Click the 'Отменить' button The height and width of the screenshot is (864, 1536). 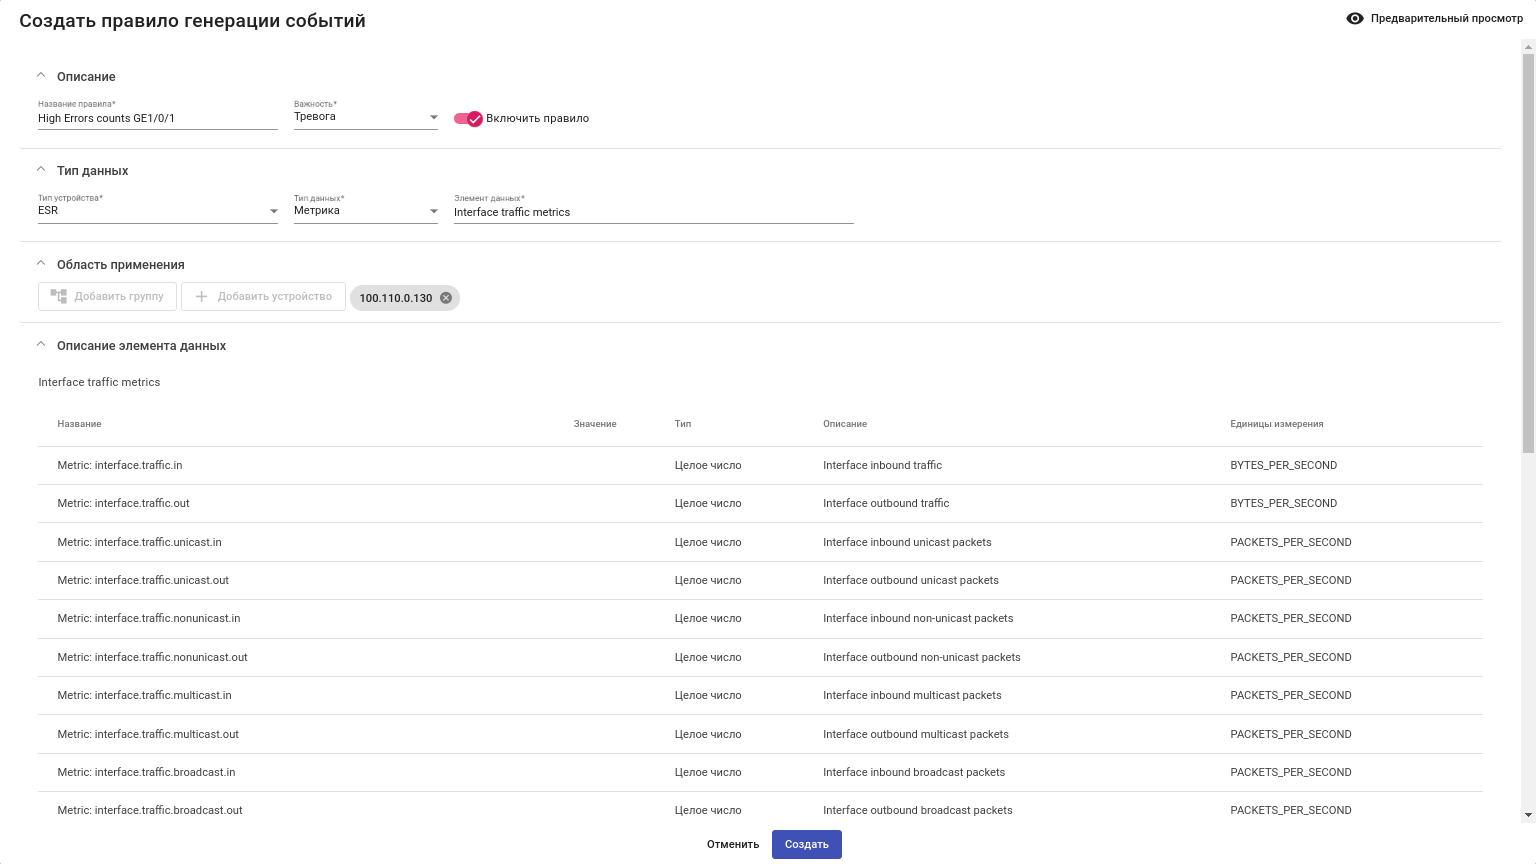click(x=733, y=844)
